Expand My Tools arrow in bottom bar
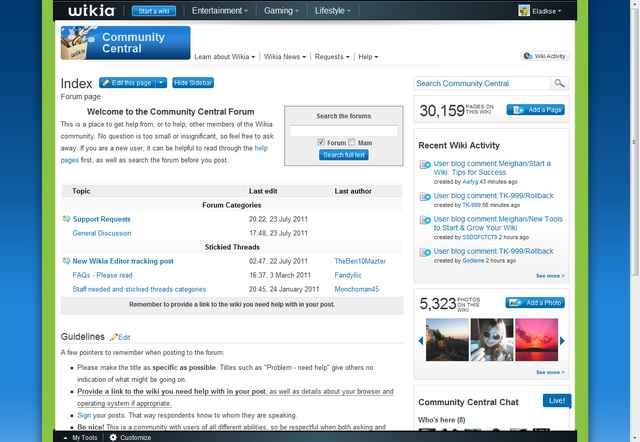640x442 pixels. (x=66, y=438)
